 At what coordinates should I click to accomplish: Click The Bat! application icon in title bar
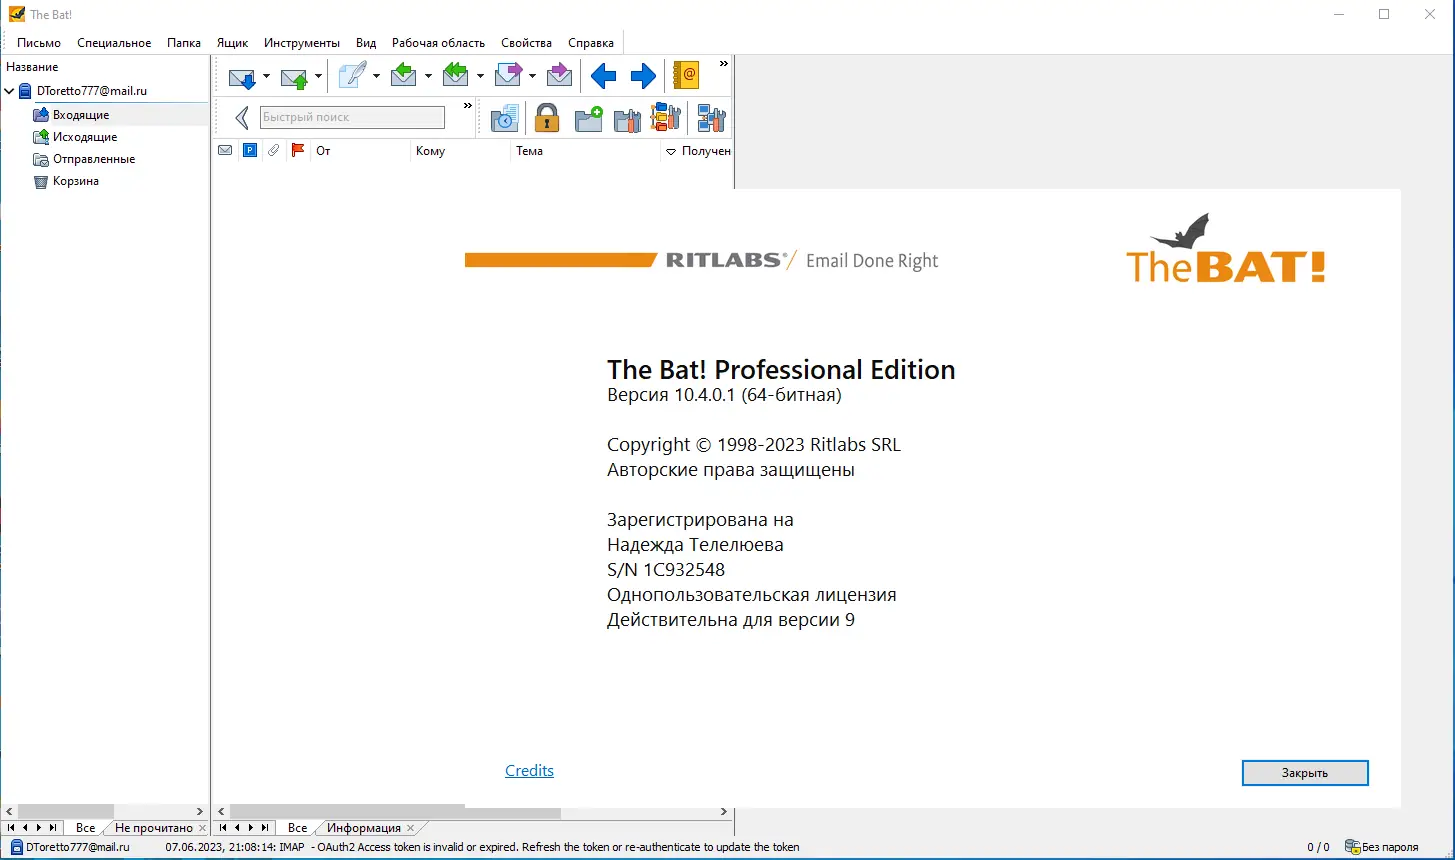tap(16, 14)
